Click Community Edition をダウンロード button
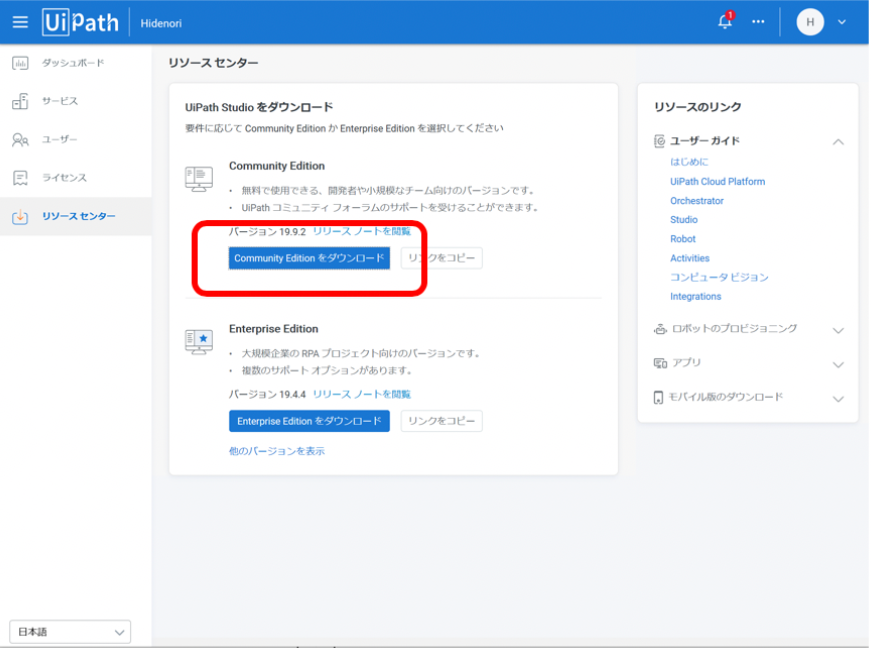The image size is (871, 648). 309,258
